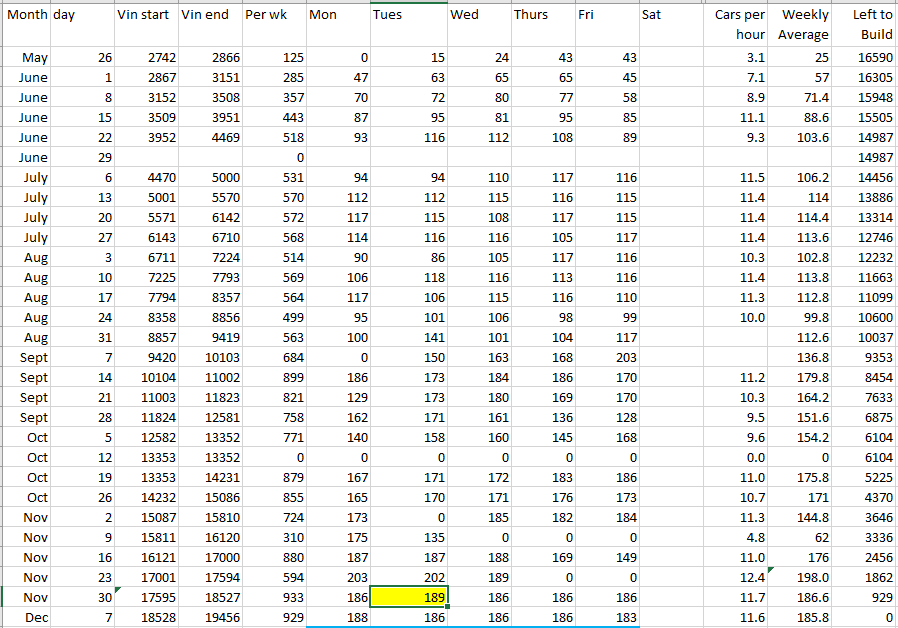Select the "Vin end" column header cell
The width and height of the screenshot is (898, 628).
(x=208, y=16)
